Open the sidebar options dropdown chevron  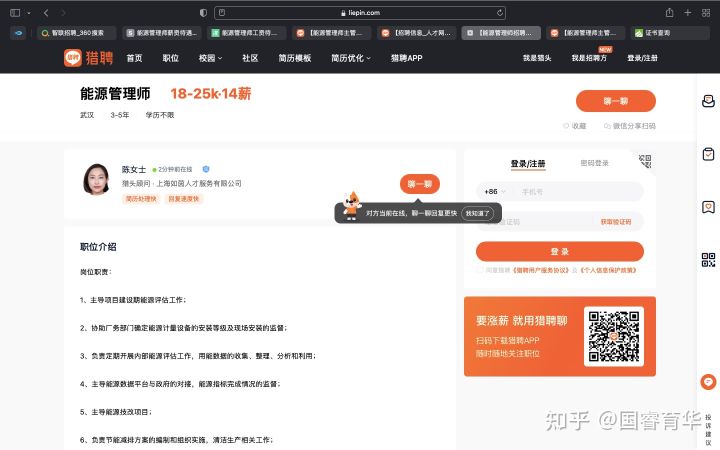click(x=28, y=13)
